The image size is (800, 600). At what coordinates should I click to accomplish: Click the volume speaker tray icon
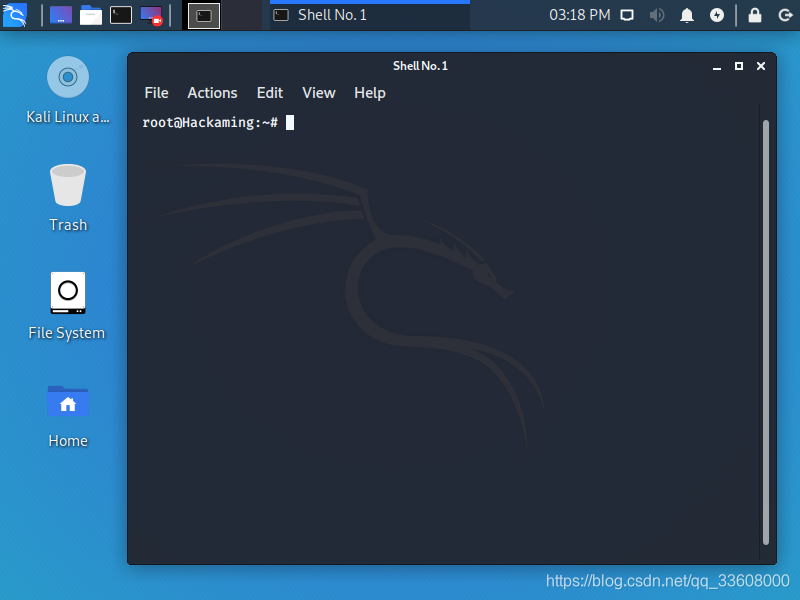pos(657,15)
